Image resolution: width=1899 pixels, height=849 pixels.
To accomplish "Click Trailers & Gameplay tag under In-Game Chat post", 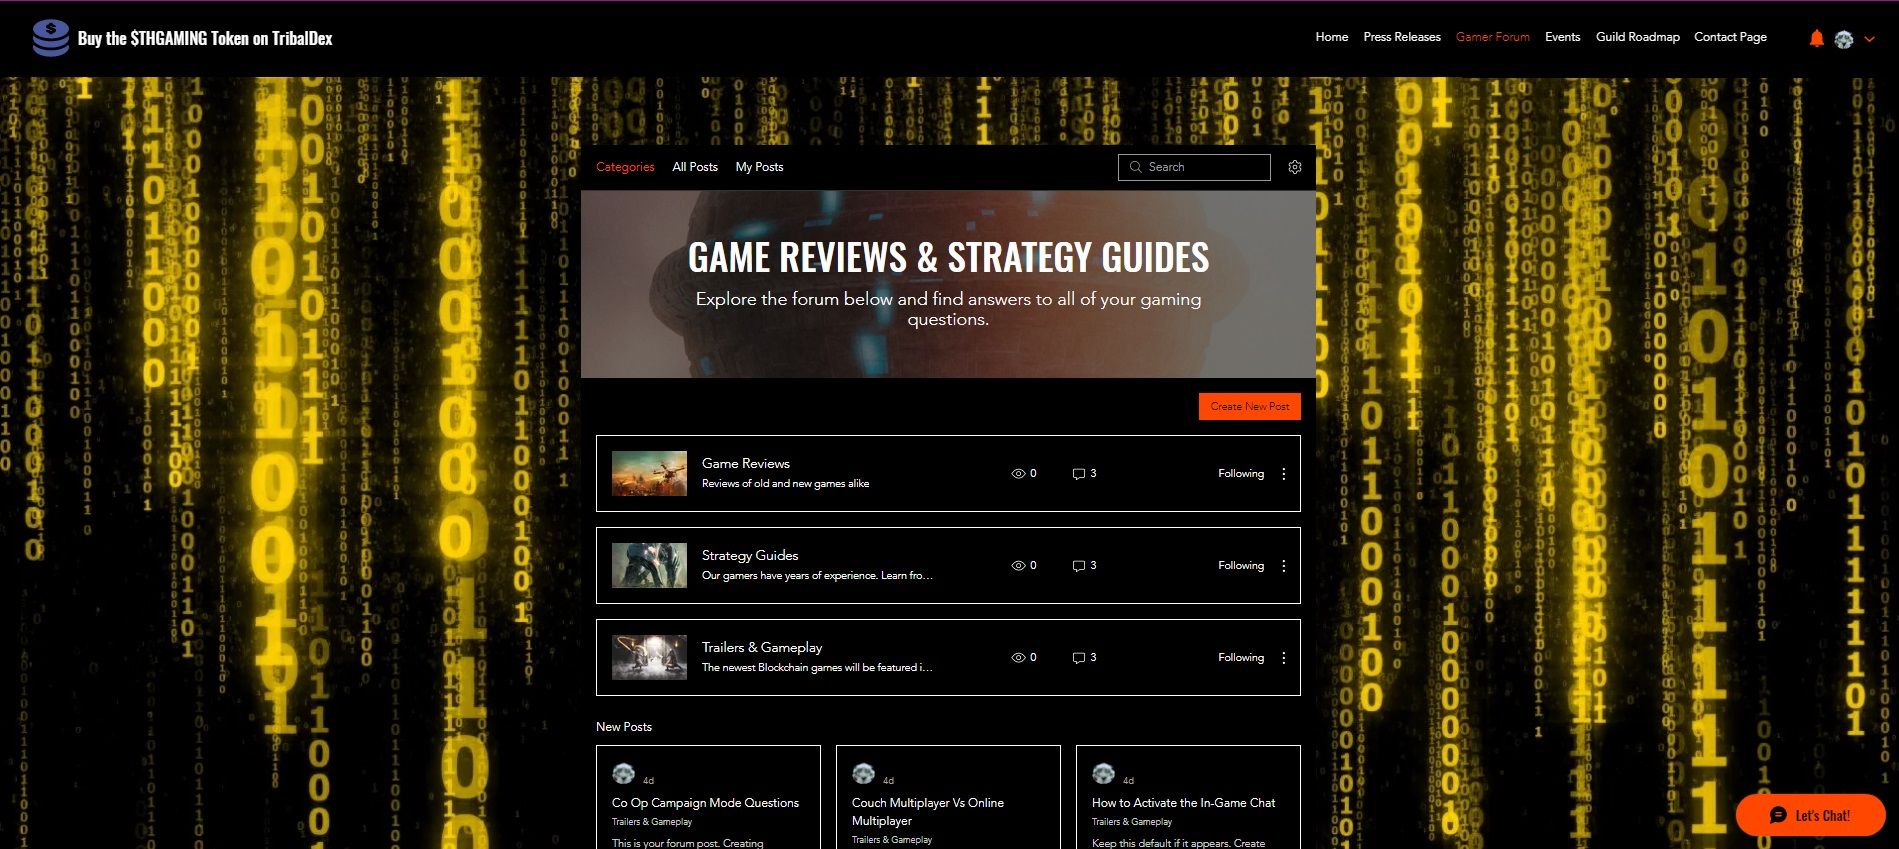I will click(x=1132, y=822).
